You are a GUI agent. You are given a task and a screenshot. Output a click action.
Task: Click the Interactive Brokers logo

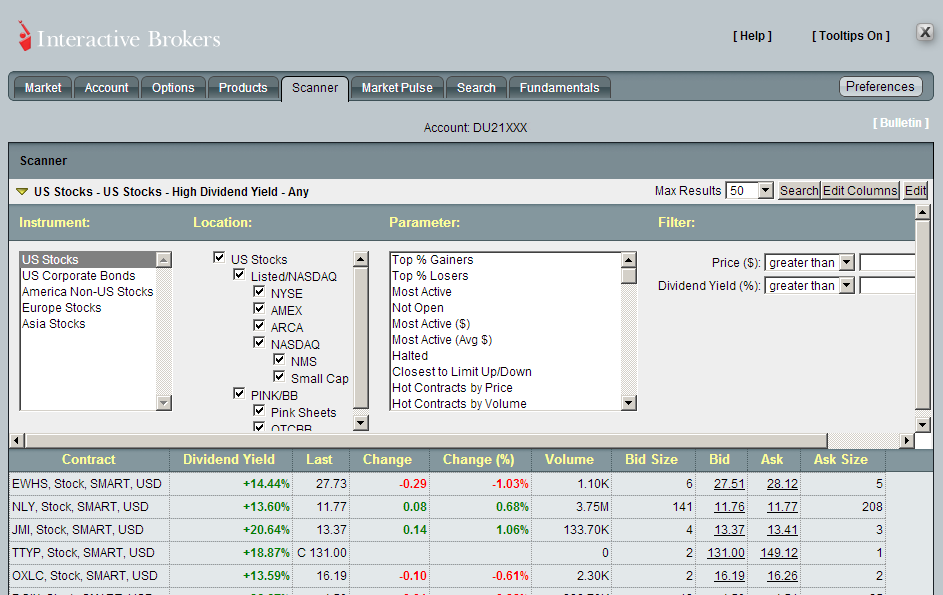pos(119,37)
